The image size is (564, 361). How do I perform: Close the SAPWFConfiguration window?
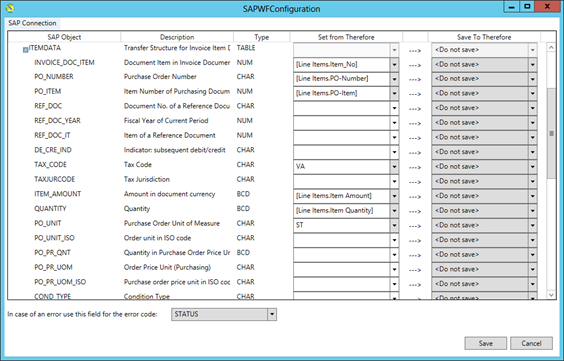tap(547, 7)
